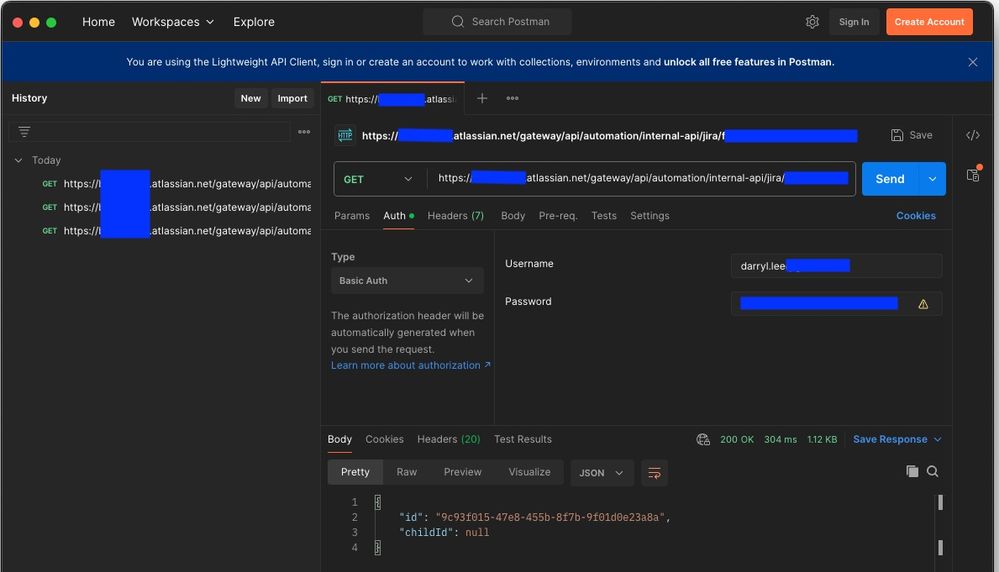The image size is (999, 572).
Task: Select Pretty response view
Action: (x=355, y=472)
